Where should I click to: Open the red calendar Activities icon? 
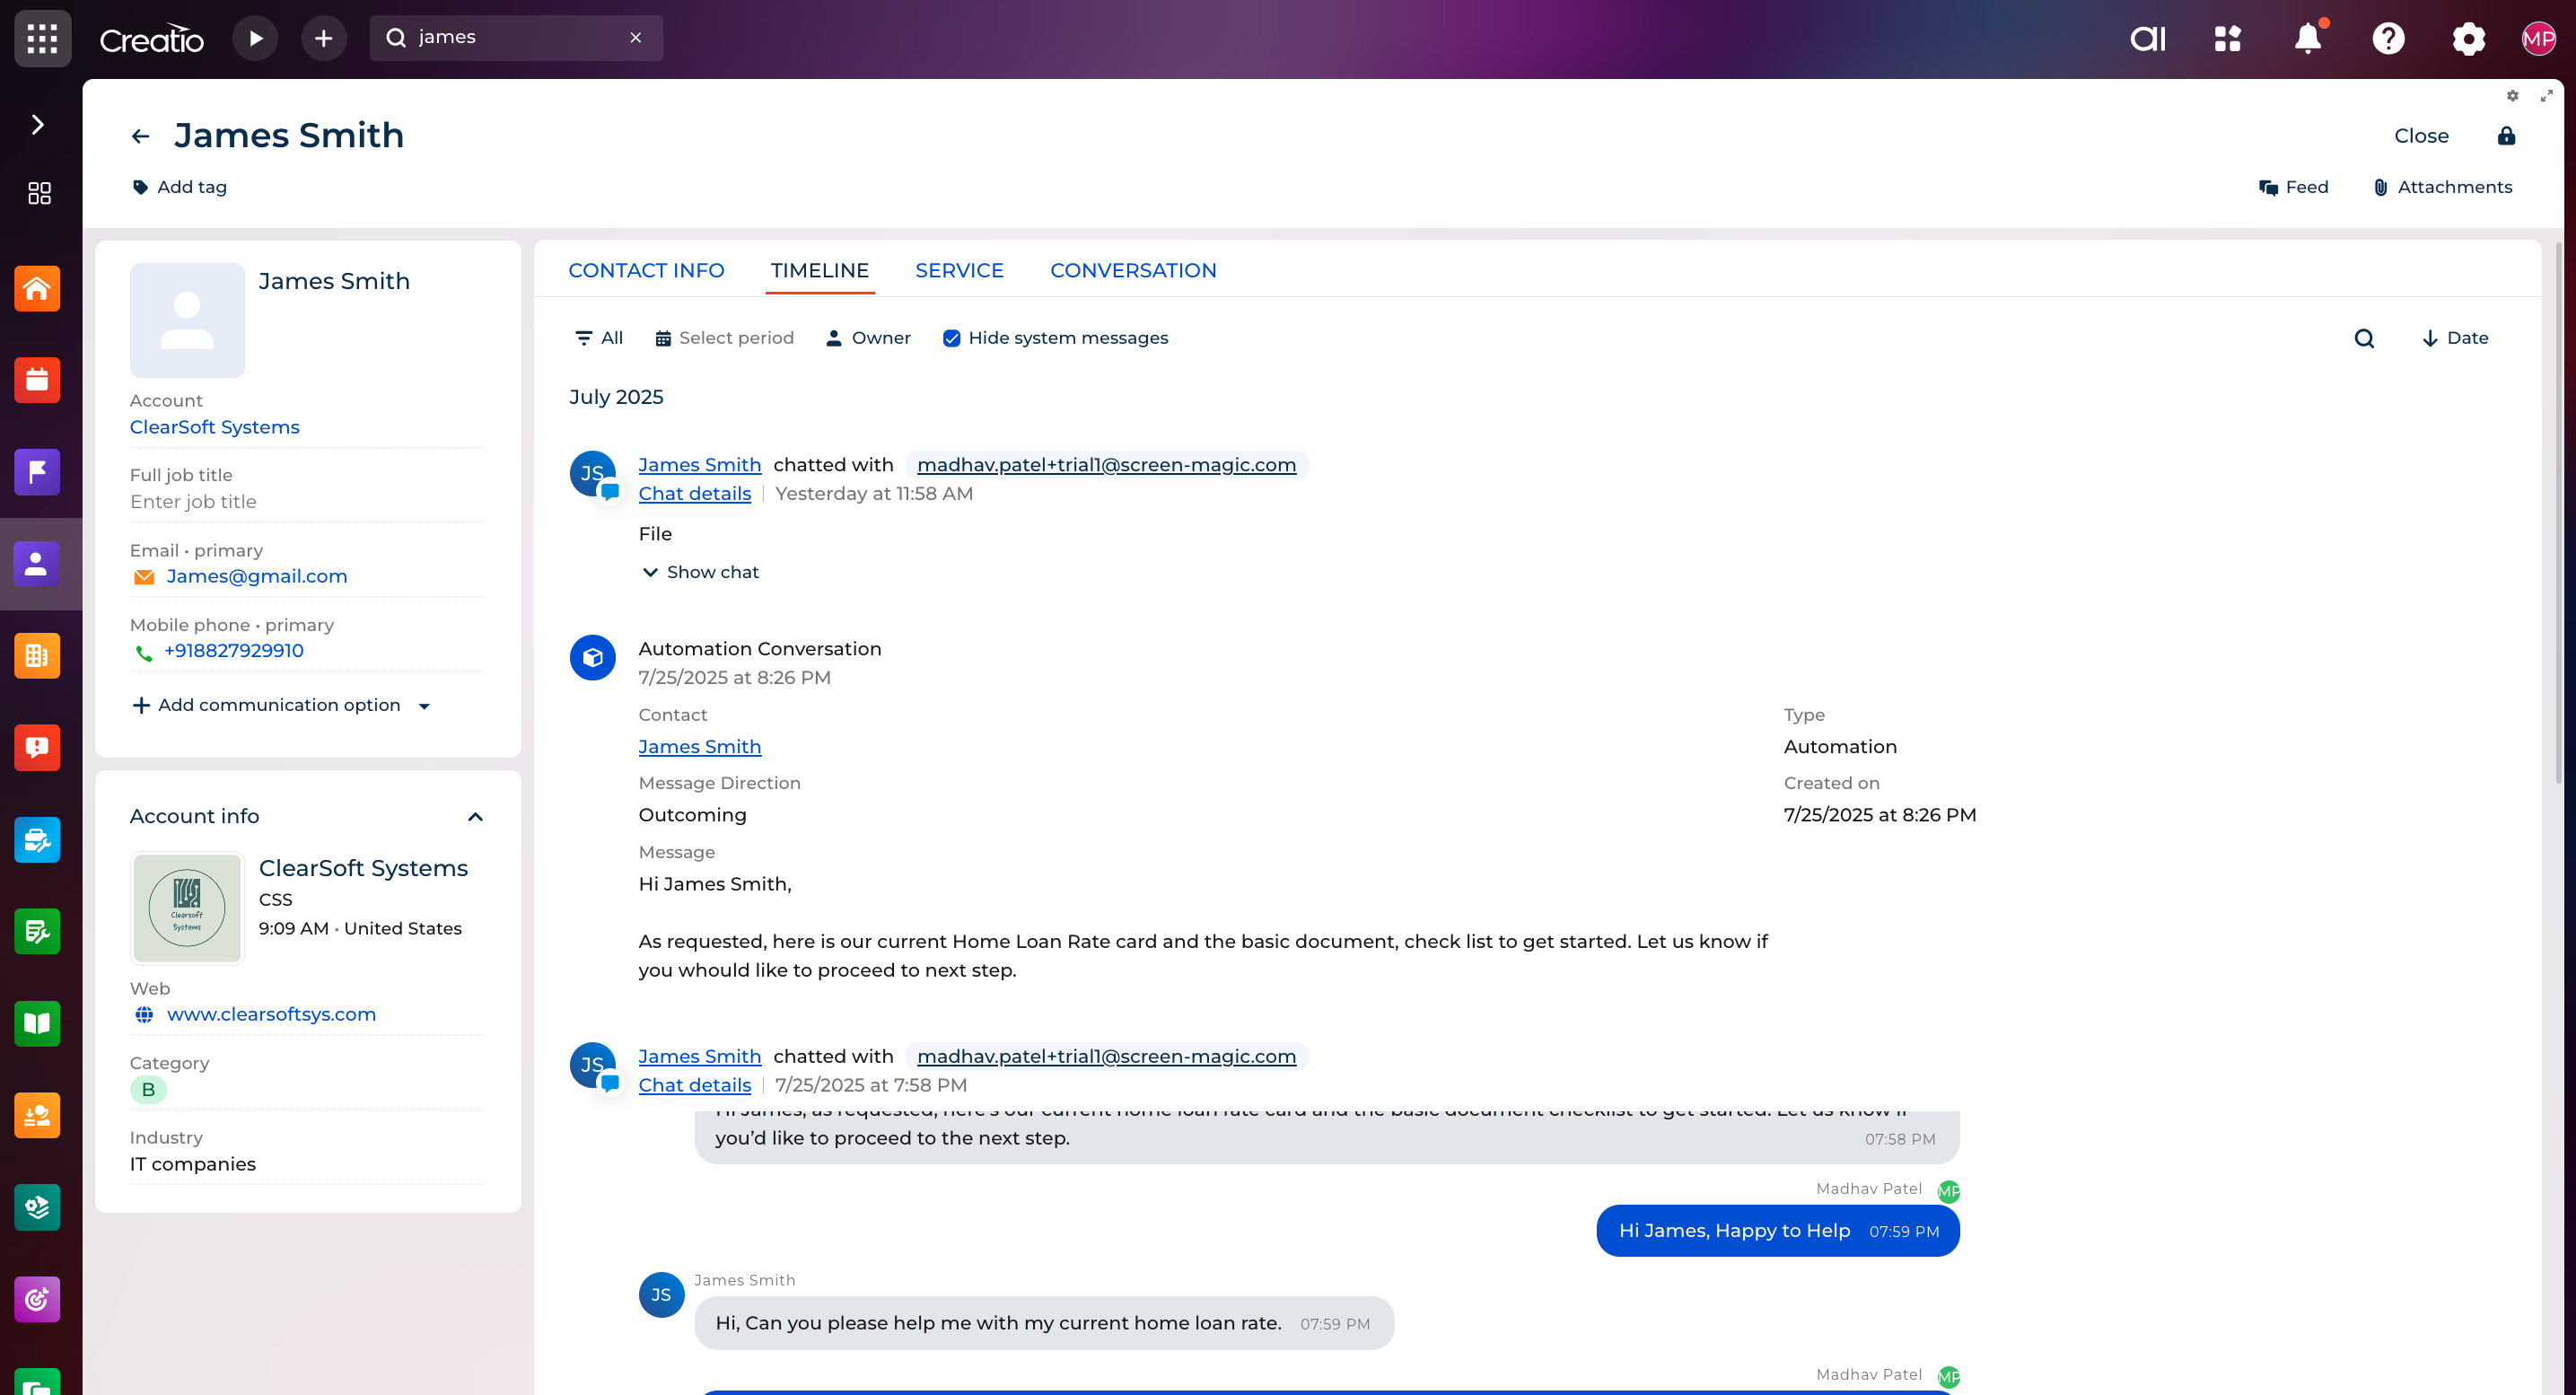37,381
